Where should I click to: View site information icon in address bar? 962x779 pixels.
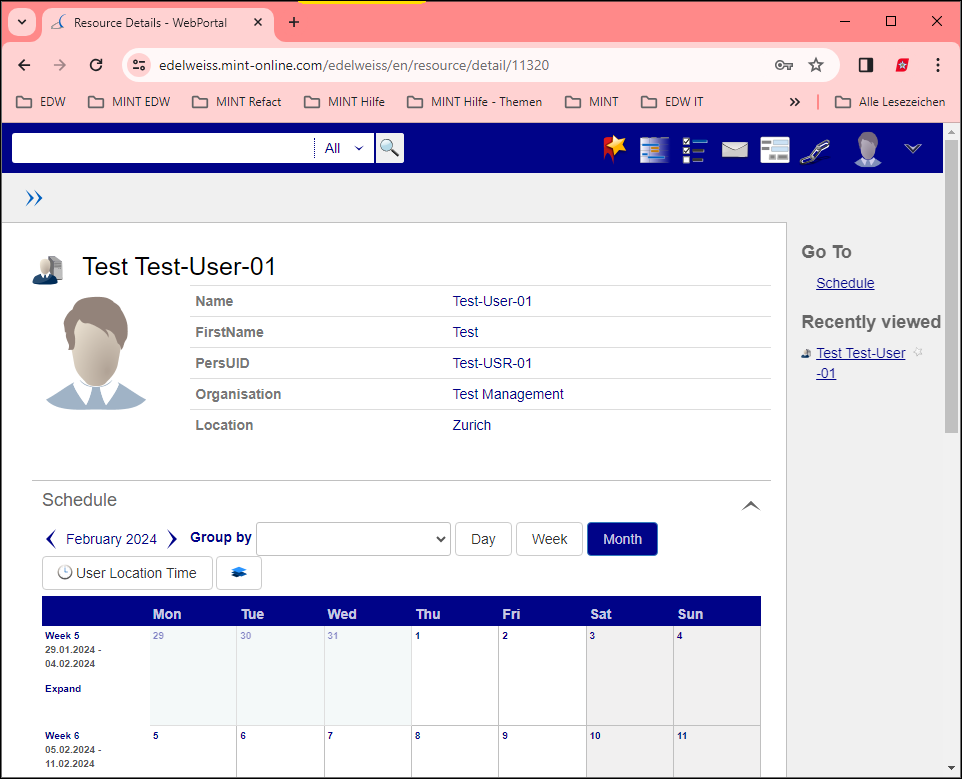pos(139,65)
